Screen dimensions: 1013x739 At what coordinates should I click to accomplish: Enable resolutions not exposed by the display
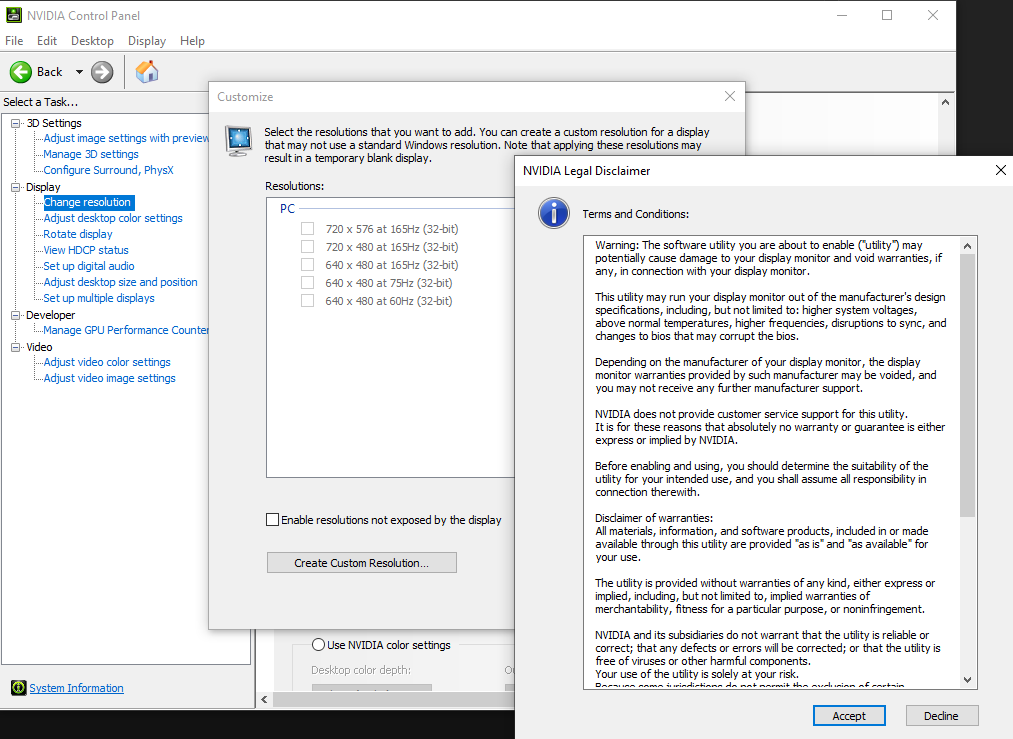coord(273,519)
